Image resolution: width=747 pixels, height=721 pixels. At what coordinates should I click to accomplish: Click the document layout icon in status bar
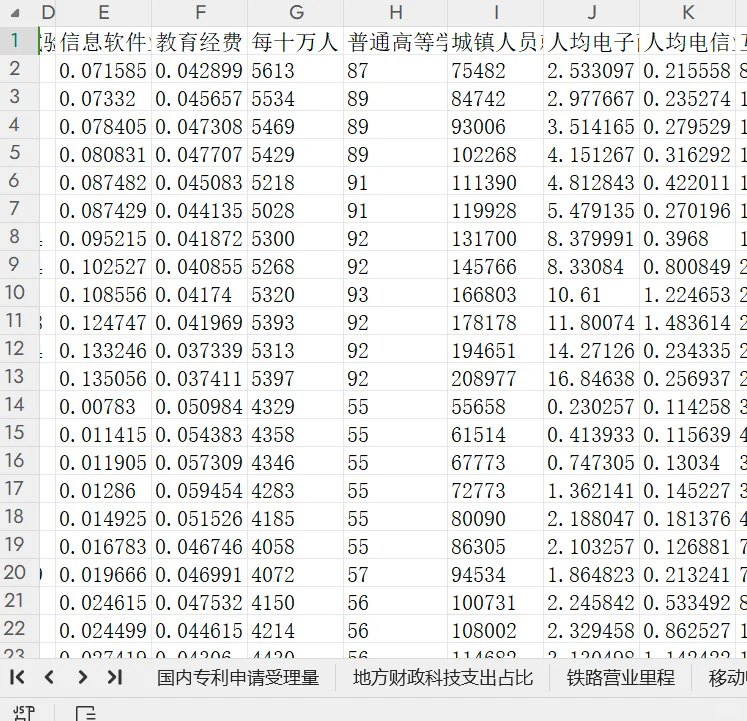86,713
